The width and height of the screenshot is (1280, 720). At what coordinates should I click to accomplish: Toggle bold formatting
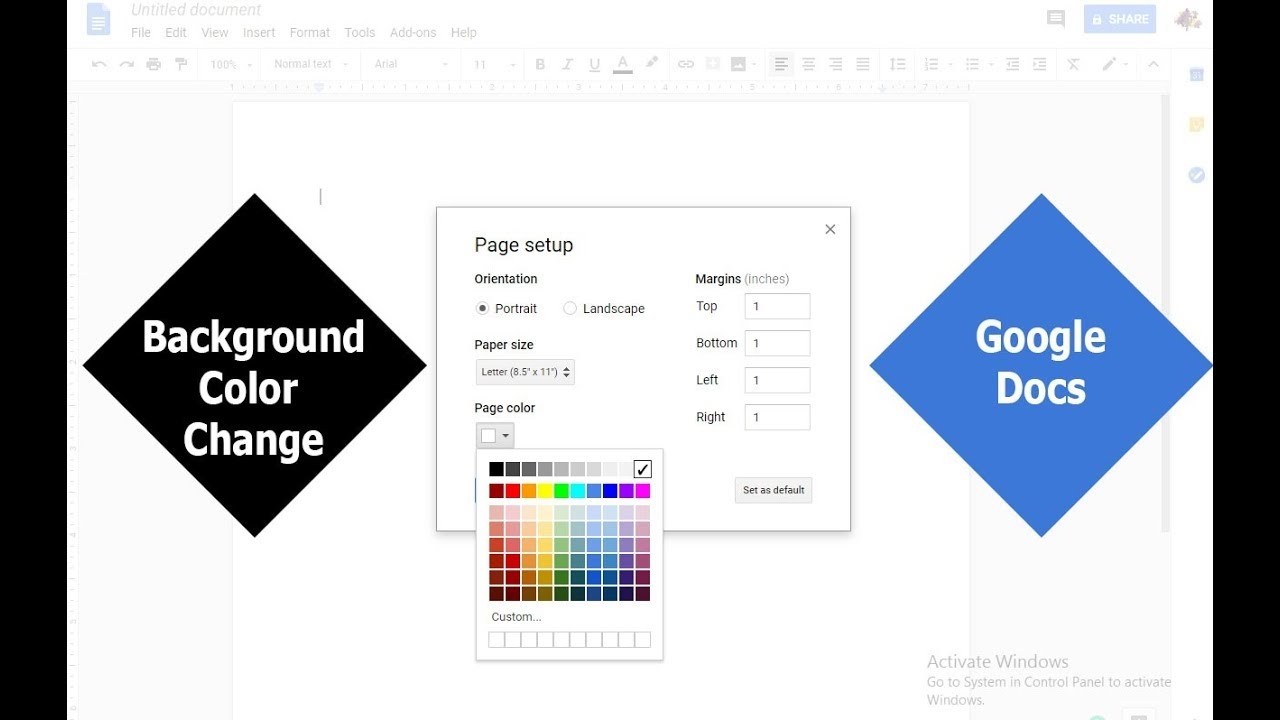point(540,63)
